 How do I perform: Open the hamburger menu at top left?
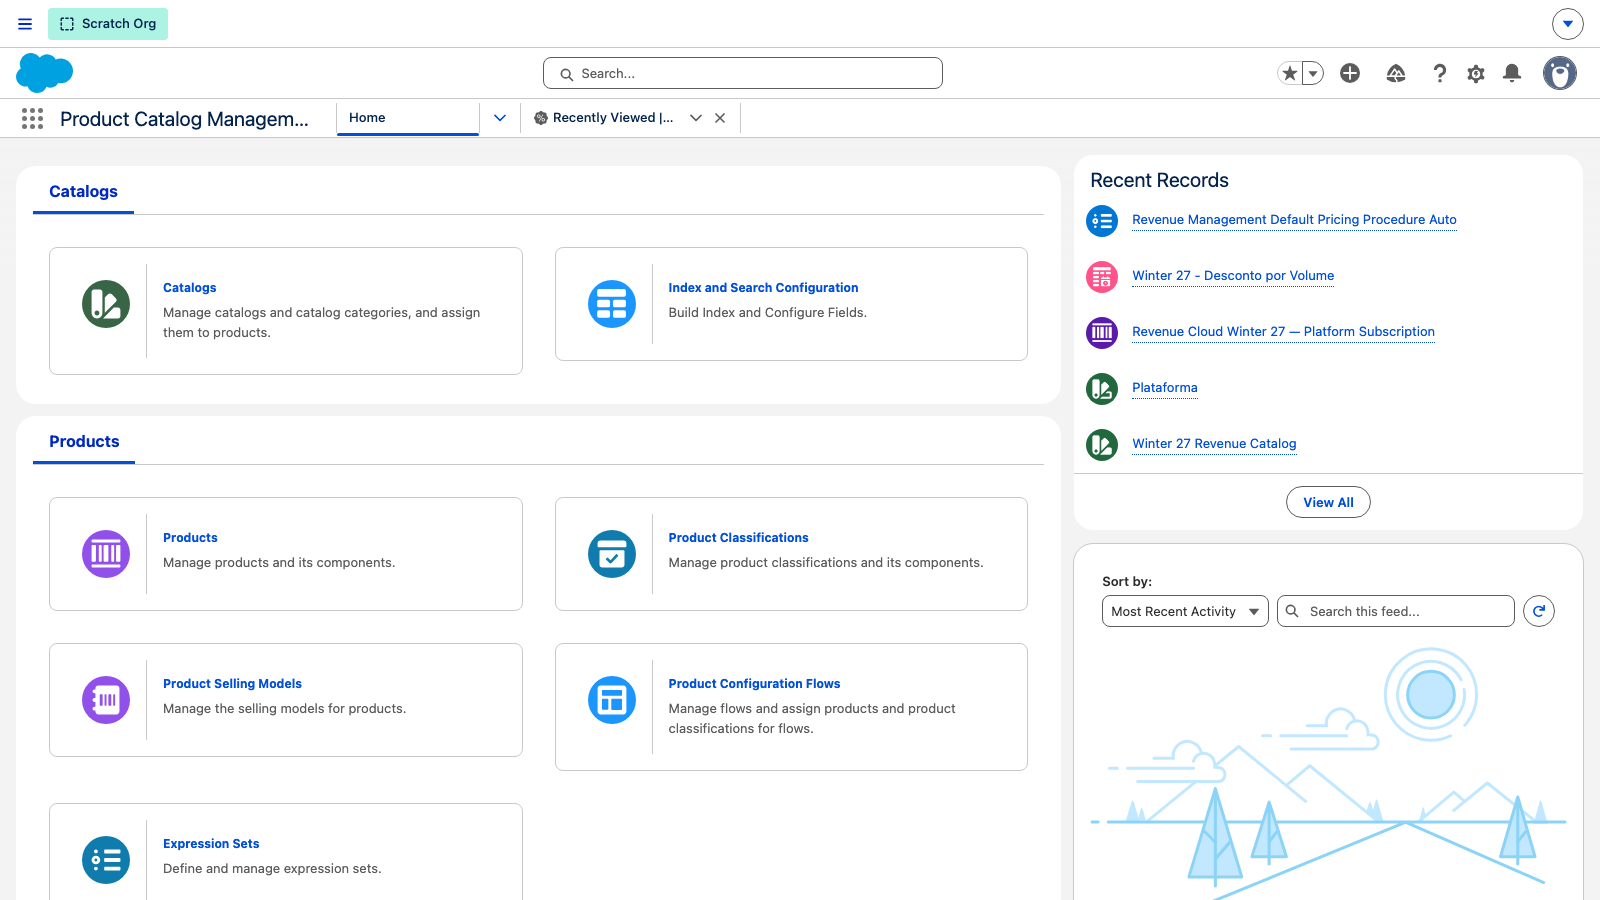click(25, 24)
